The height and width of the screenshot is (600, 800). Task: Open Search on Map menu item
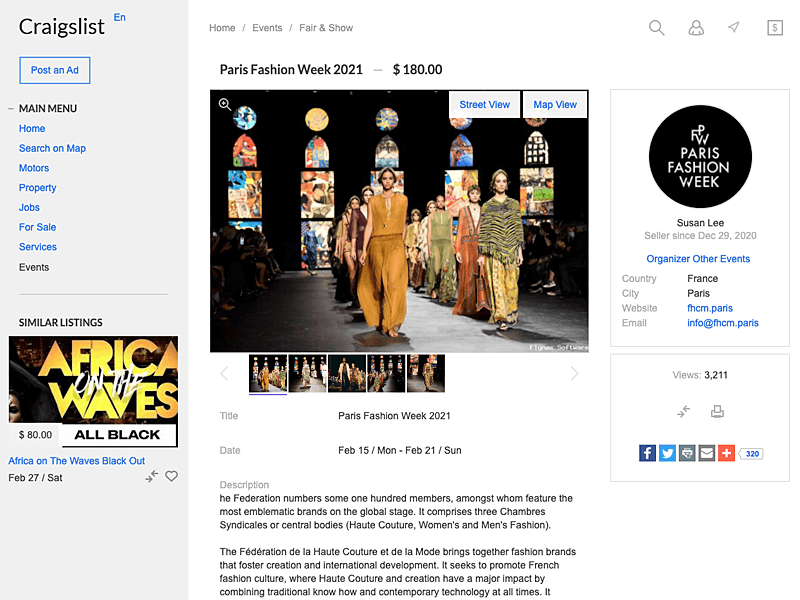pos(53,148)
